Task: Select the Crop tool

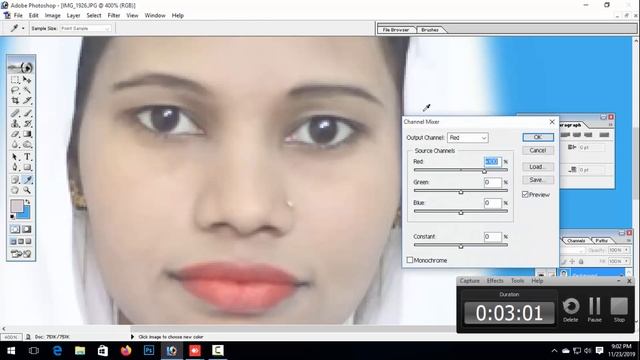Action: pyautogui.click(x=15, y=100)
